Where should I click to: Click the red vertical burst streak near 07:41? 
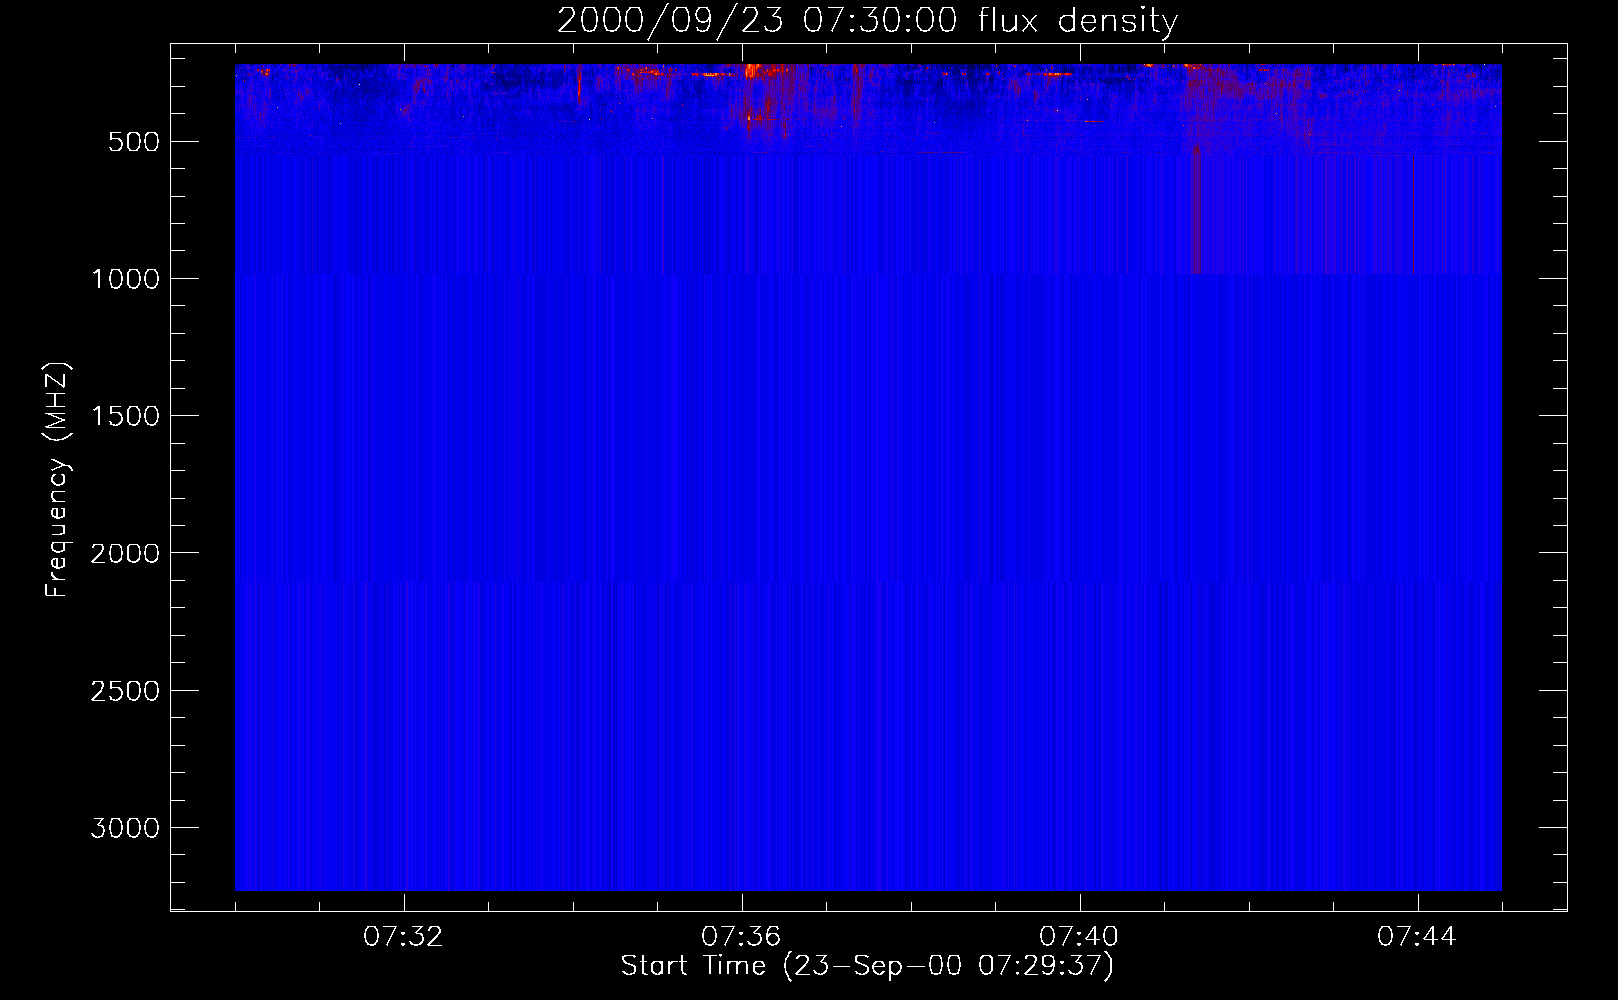(1197, 210)
